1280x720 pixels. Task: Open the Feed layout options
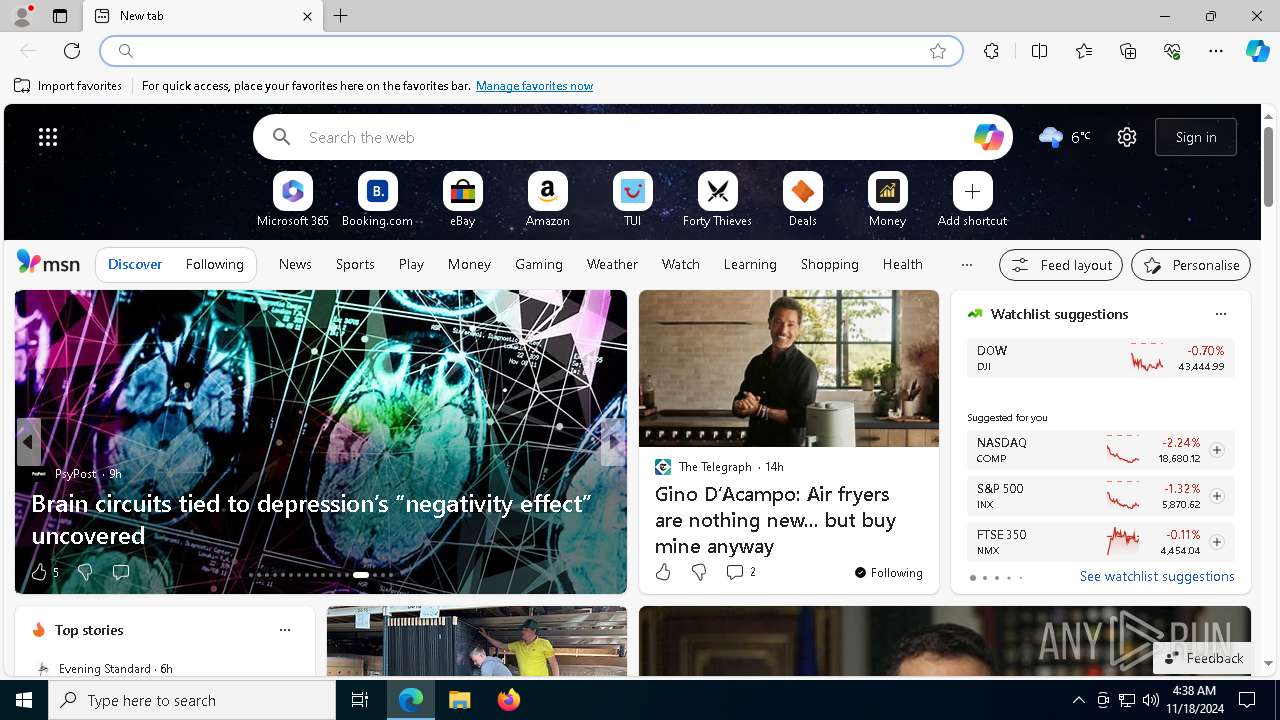(x=1061, y=265)
